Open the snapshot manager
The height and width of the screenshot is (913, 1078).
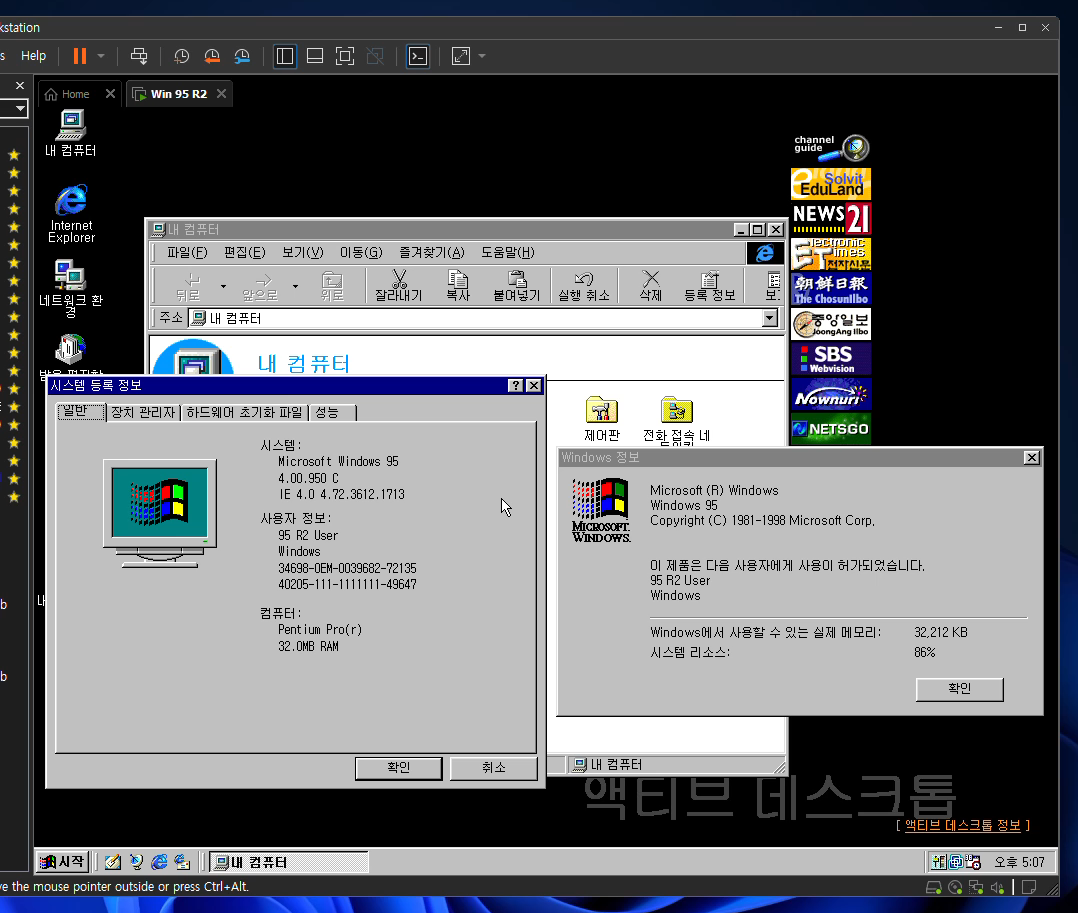[x=242, y=56]
